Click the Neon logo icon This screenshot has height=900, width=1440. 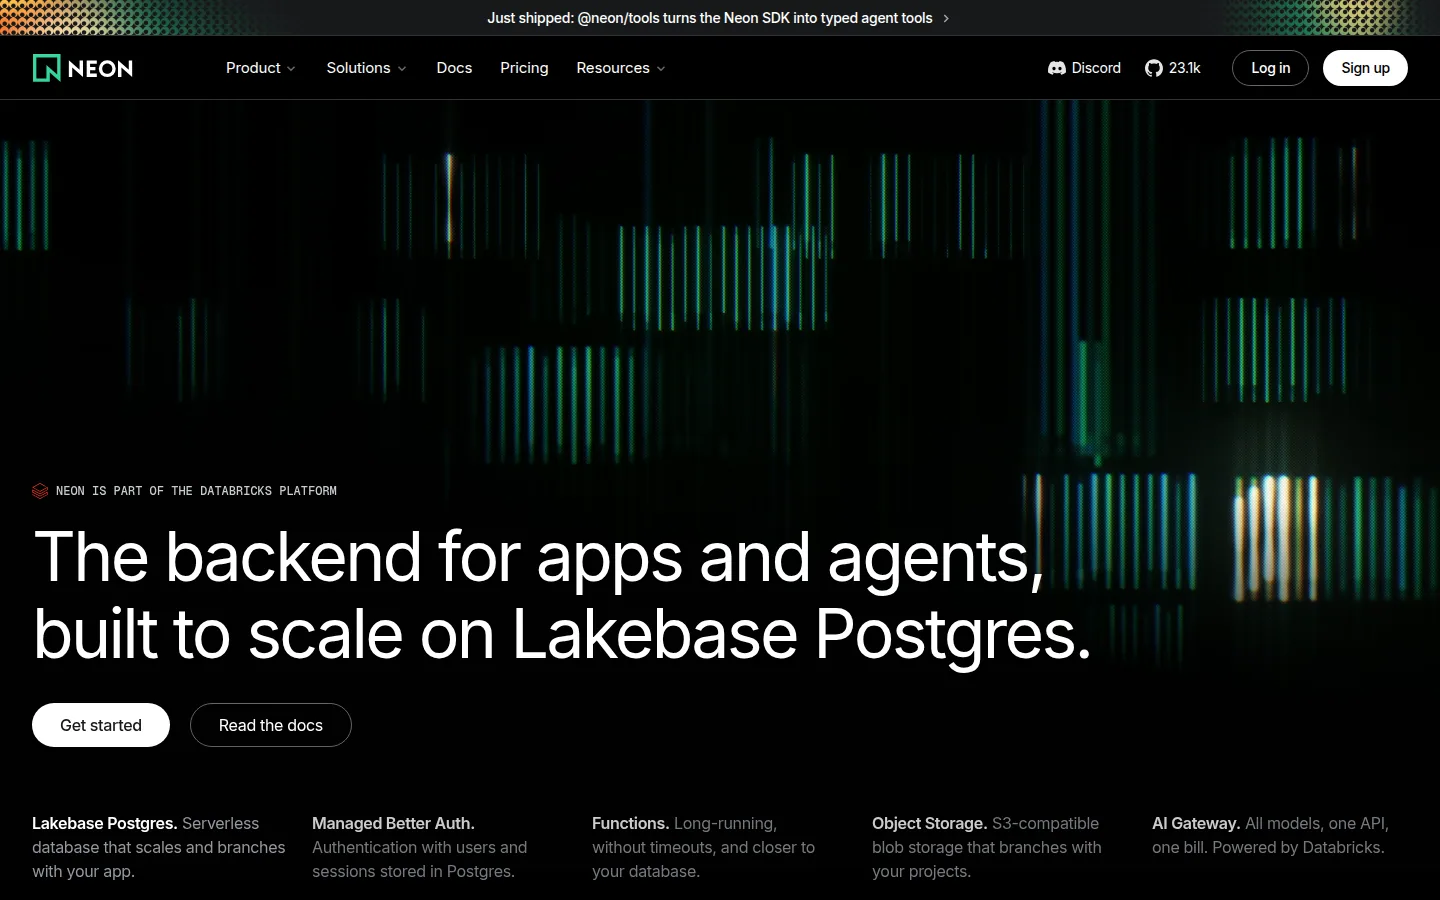(x=46, y=68)
